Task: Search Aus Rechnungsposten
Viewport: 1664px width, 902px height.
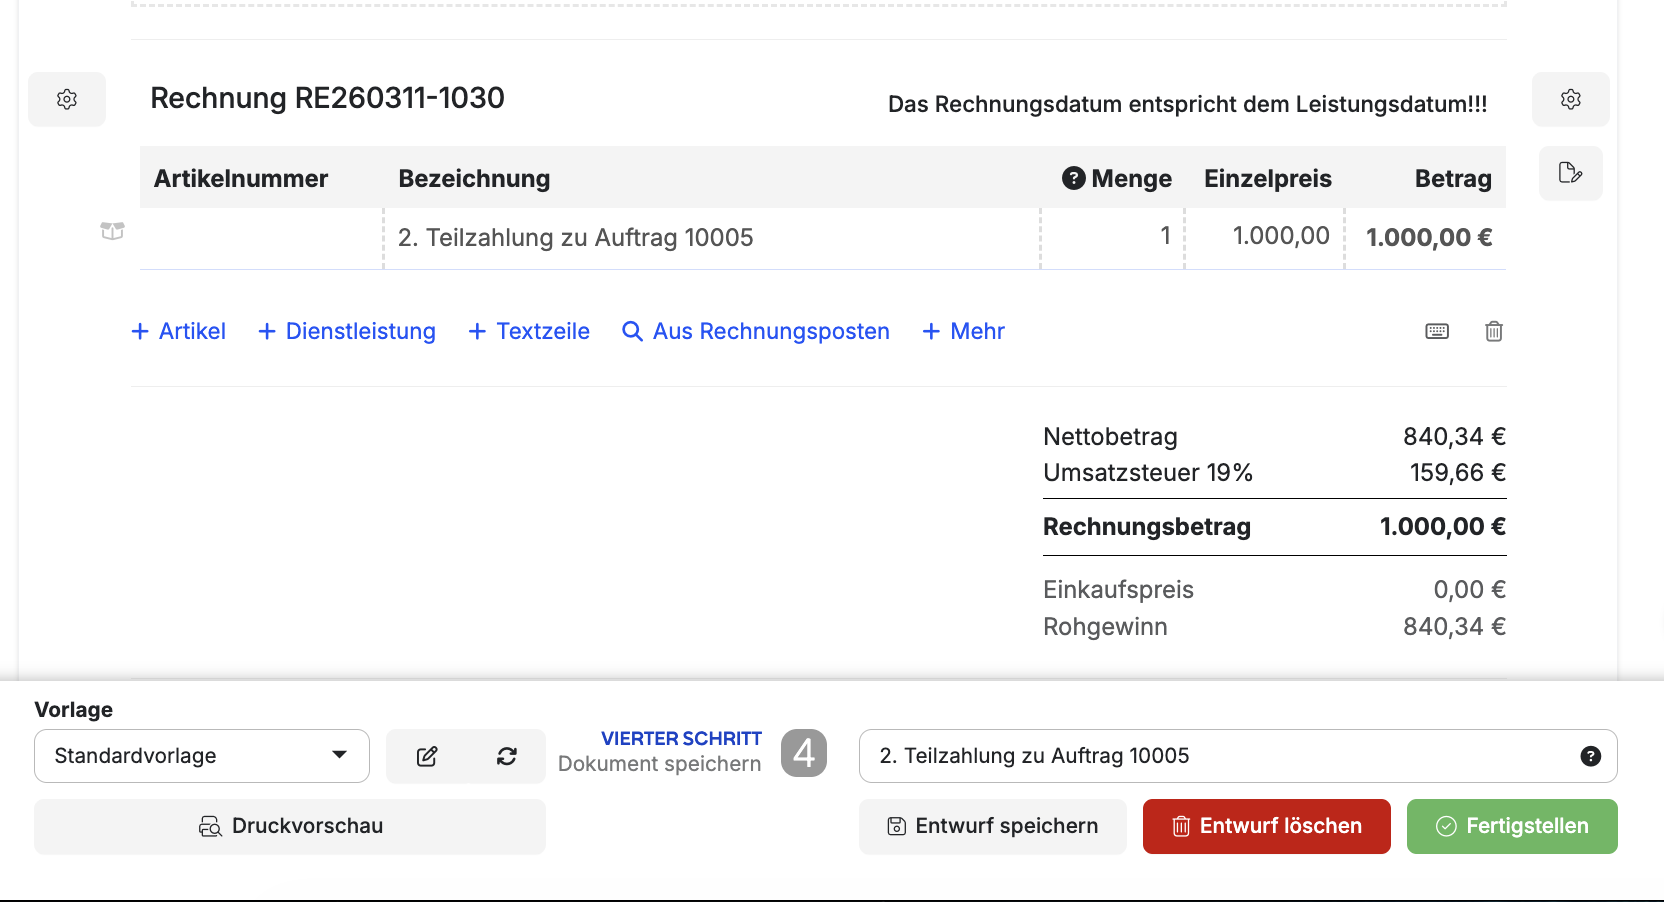Action: click(x=756, y=331)
